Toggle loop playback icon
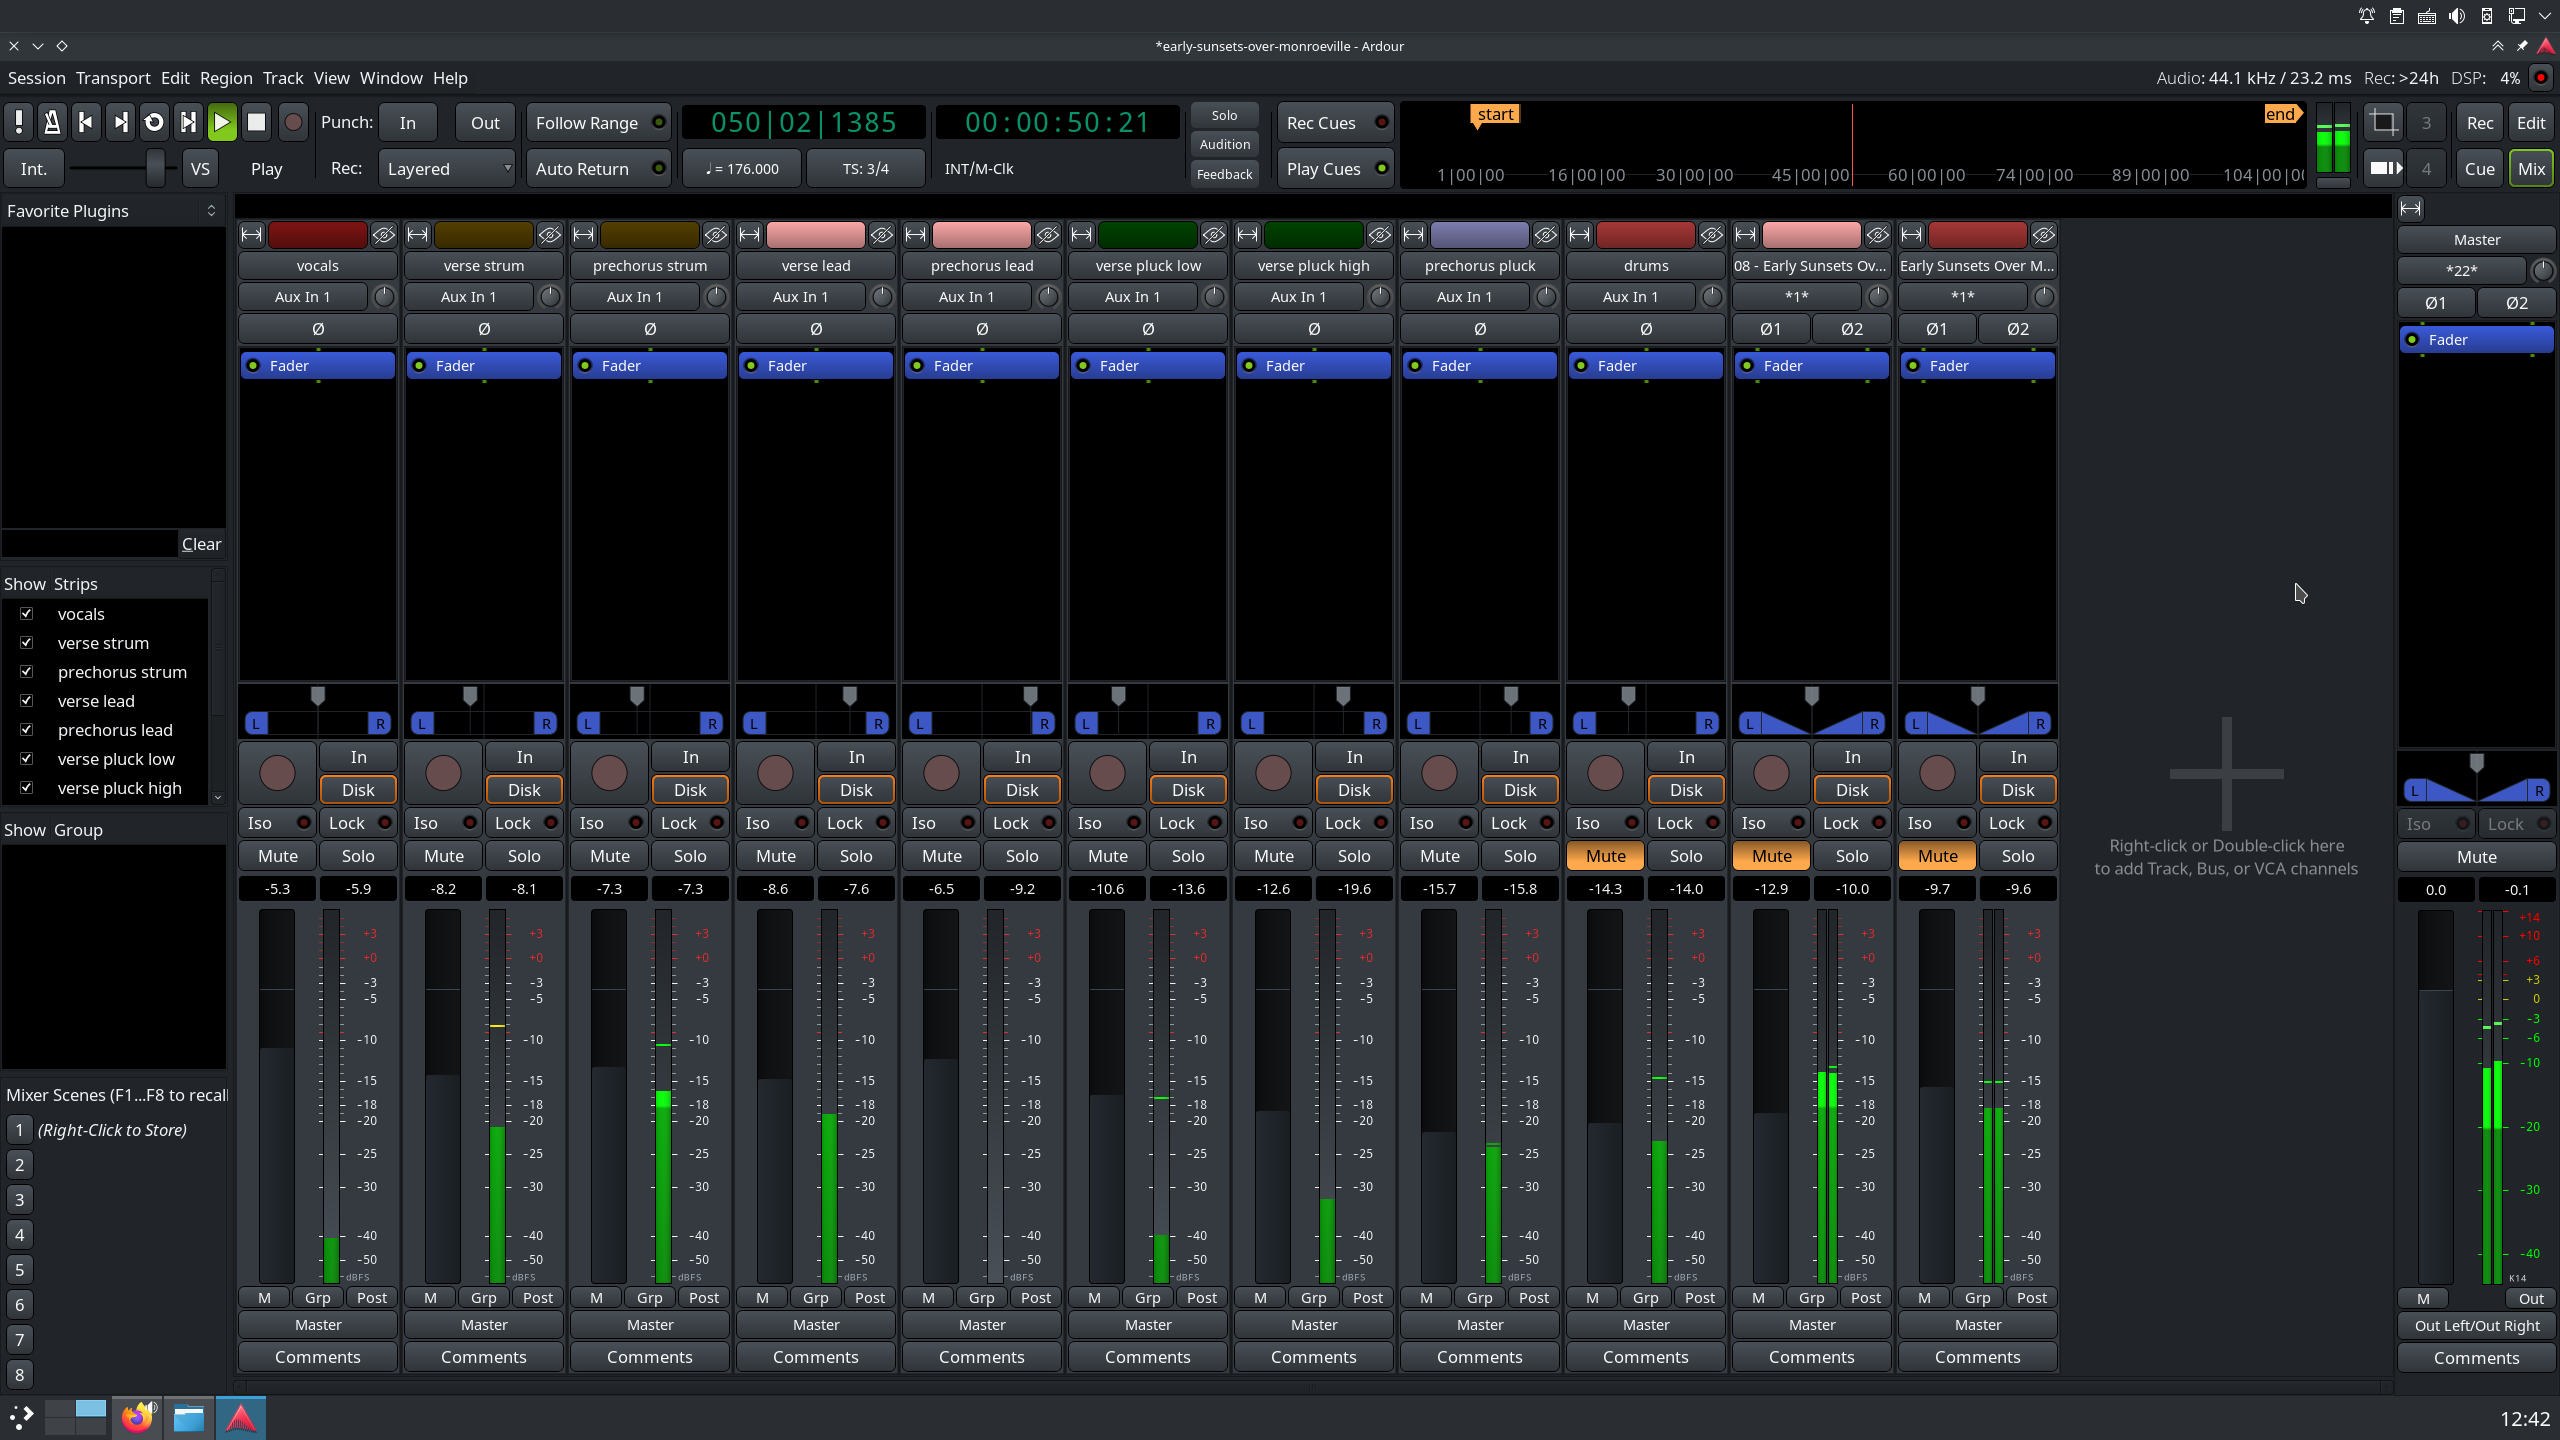2560x1440 pixels. [x=154, y=122]
